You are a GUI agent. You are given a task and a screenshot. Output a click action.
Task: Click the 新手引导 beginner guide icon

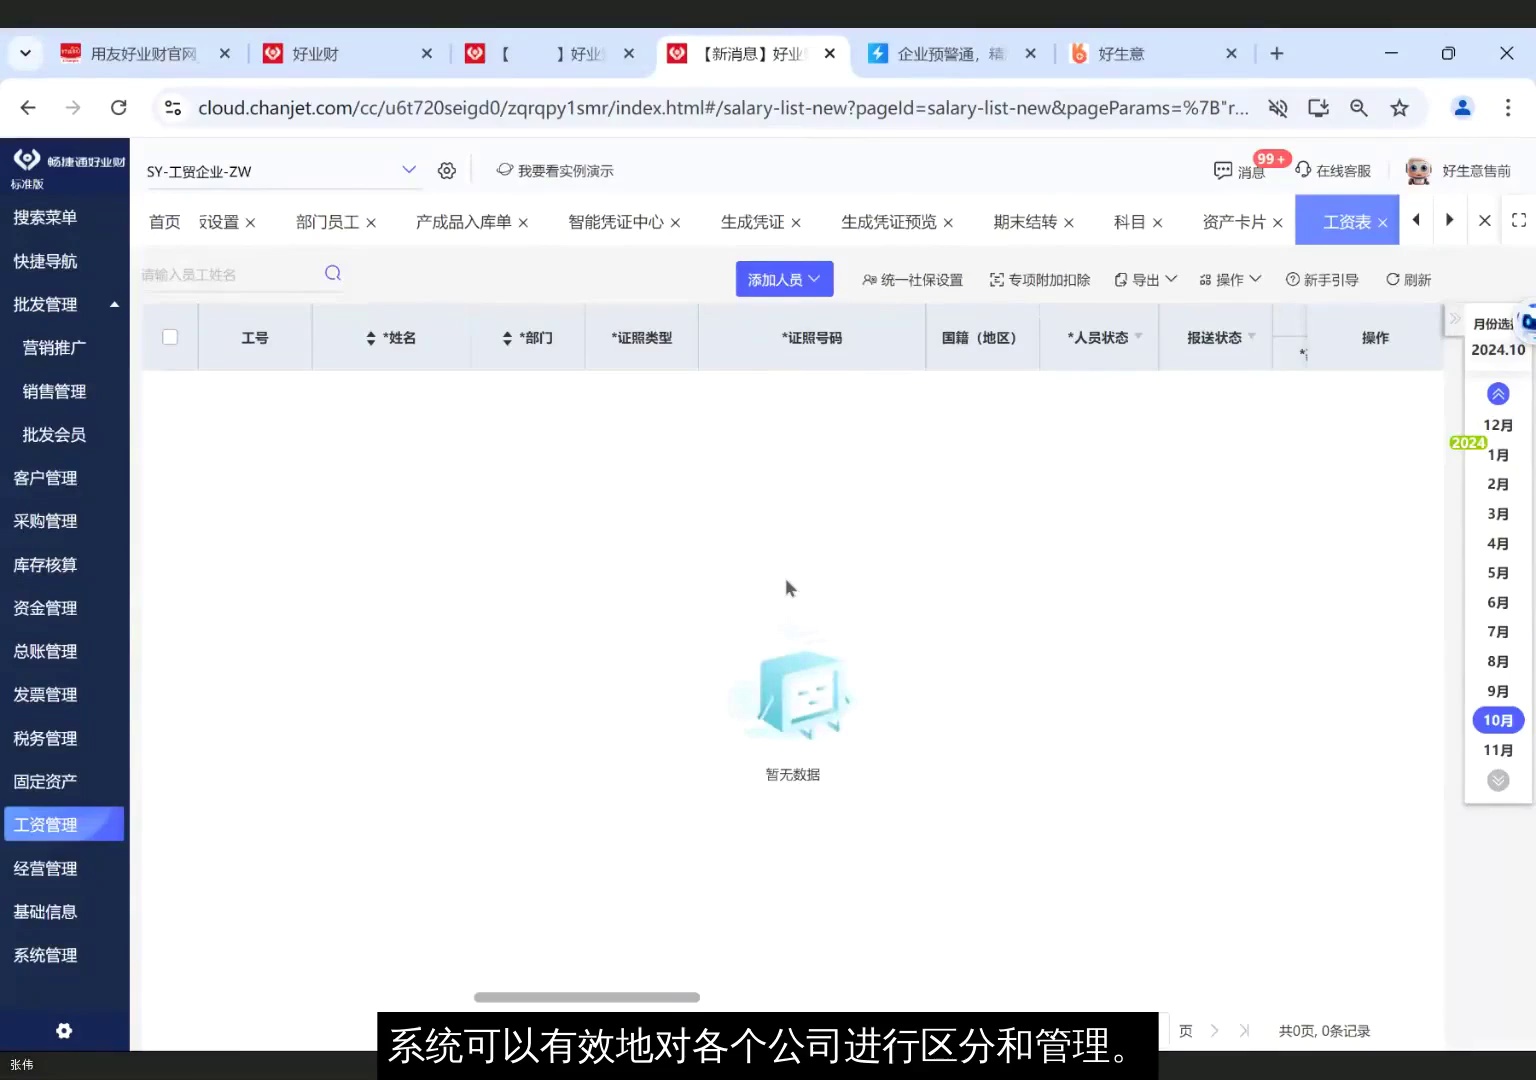(x=1322, y=279)
